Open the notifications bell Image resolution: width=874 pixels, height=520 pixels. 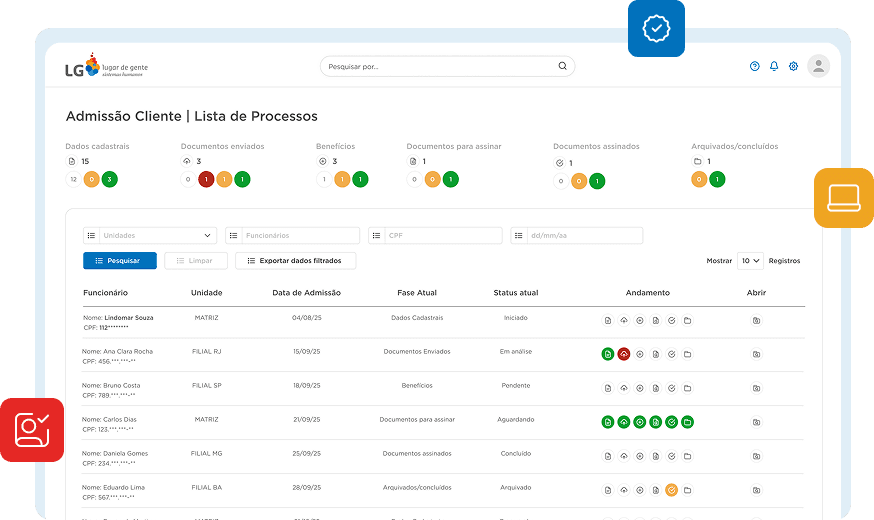pyautogui.click(x=774, y=67)
